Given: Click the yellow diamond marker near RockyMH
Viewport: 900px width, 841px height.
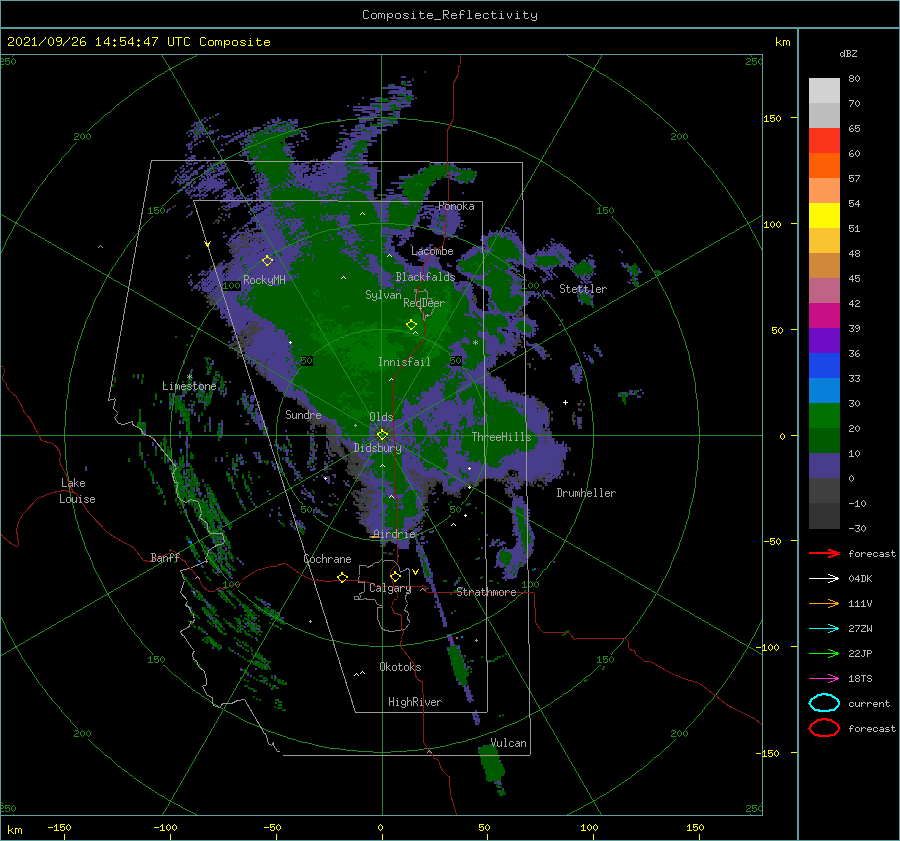Looking at the screenshot, I should [267, 261].
